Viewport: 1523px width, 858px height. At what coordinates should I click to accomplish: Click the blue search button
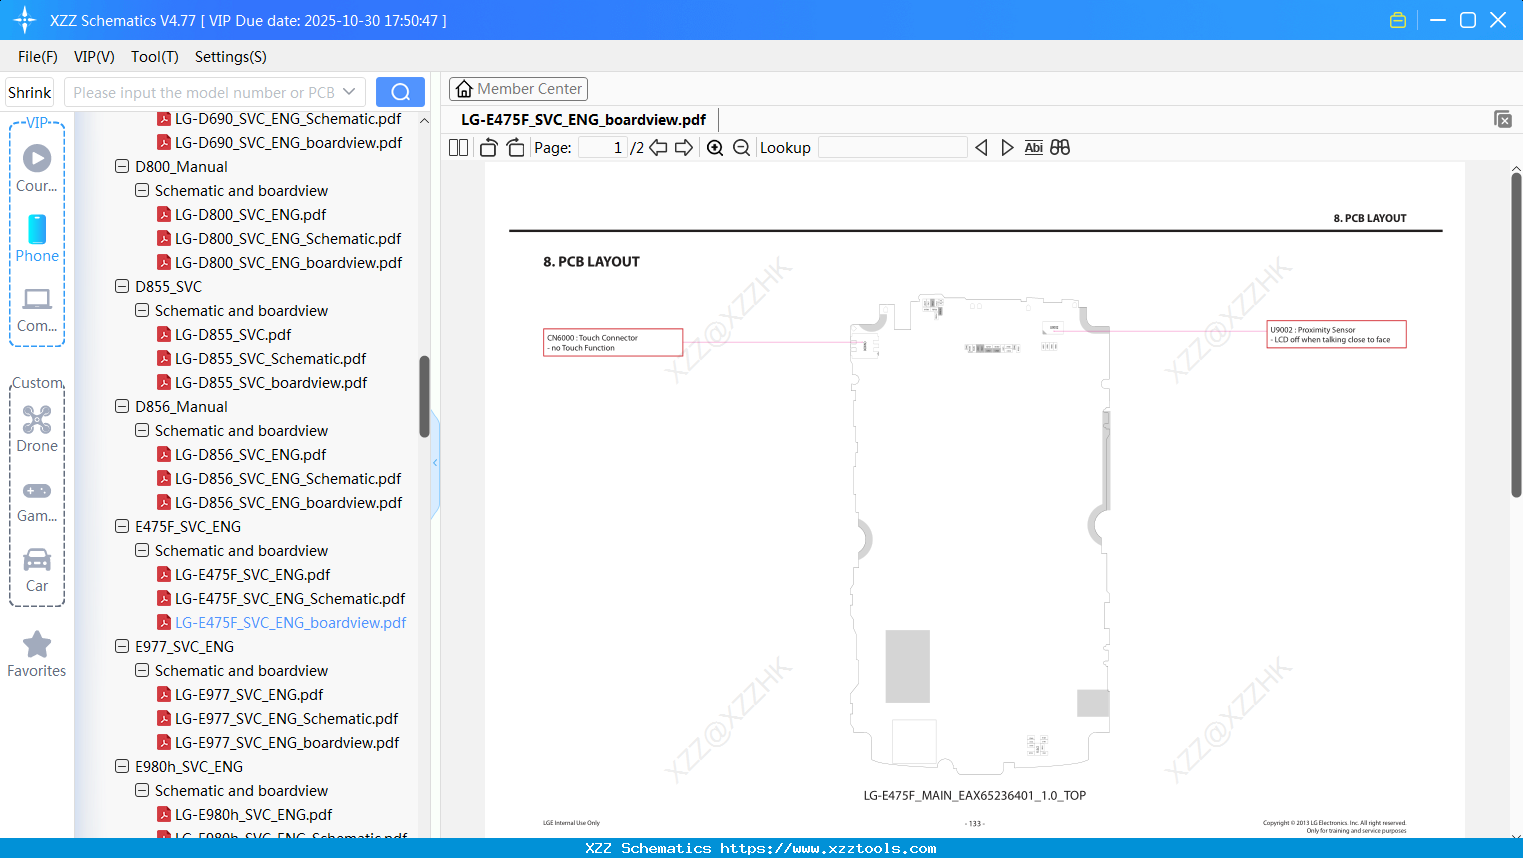(400, 92)
